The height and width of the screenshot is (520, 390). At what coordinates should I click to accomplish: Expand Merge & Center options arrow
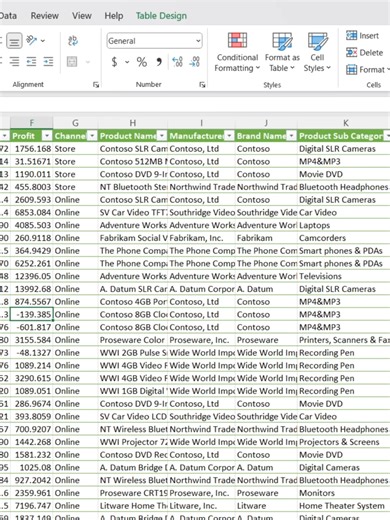(x=88, y=62)
